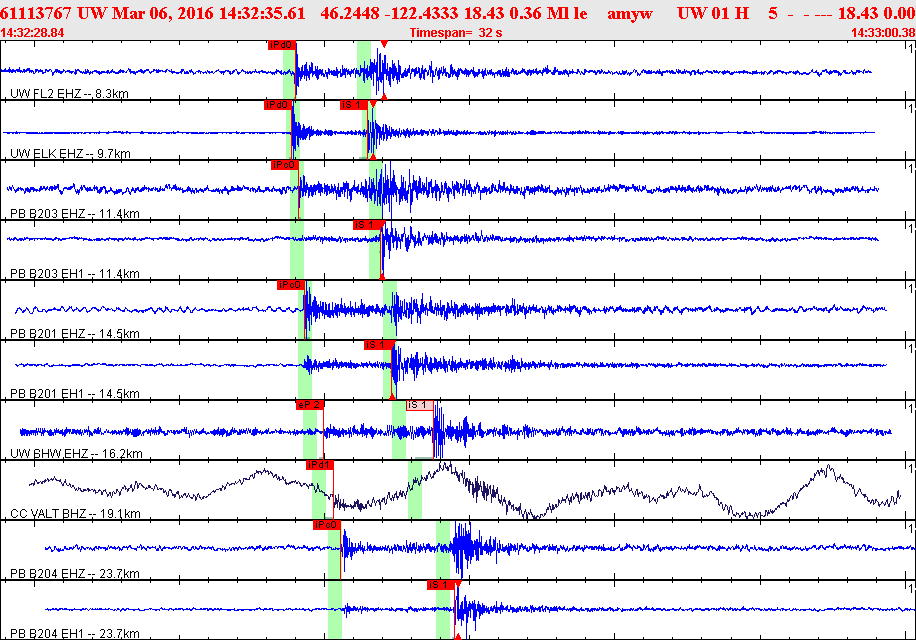Image resolution: width=916 pixels, height=640 pixels.
Task: Select the eP 2 pick flag on BHW EHZ
Action: coord(310,405)
